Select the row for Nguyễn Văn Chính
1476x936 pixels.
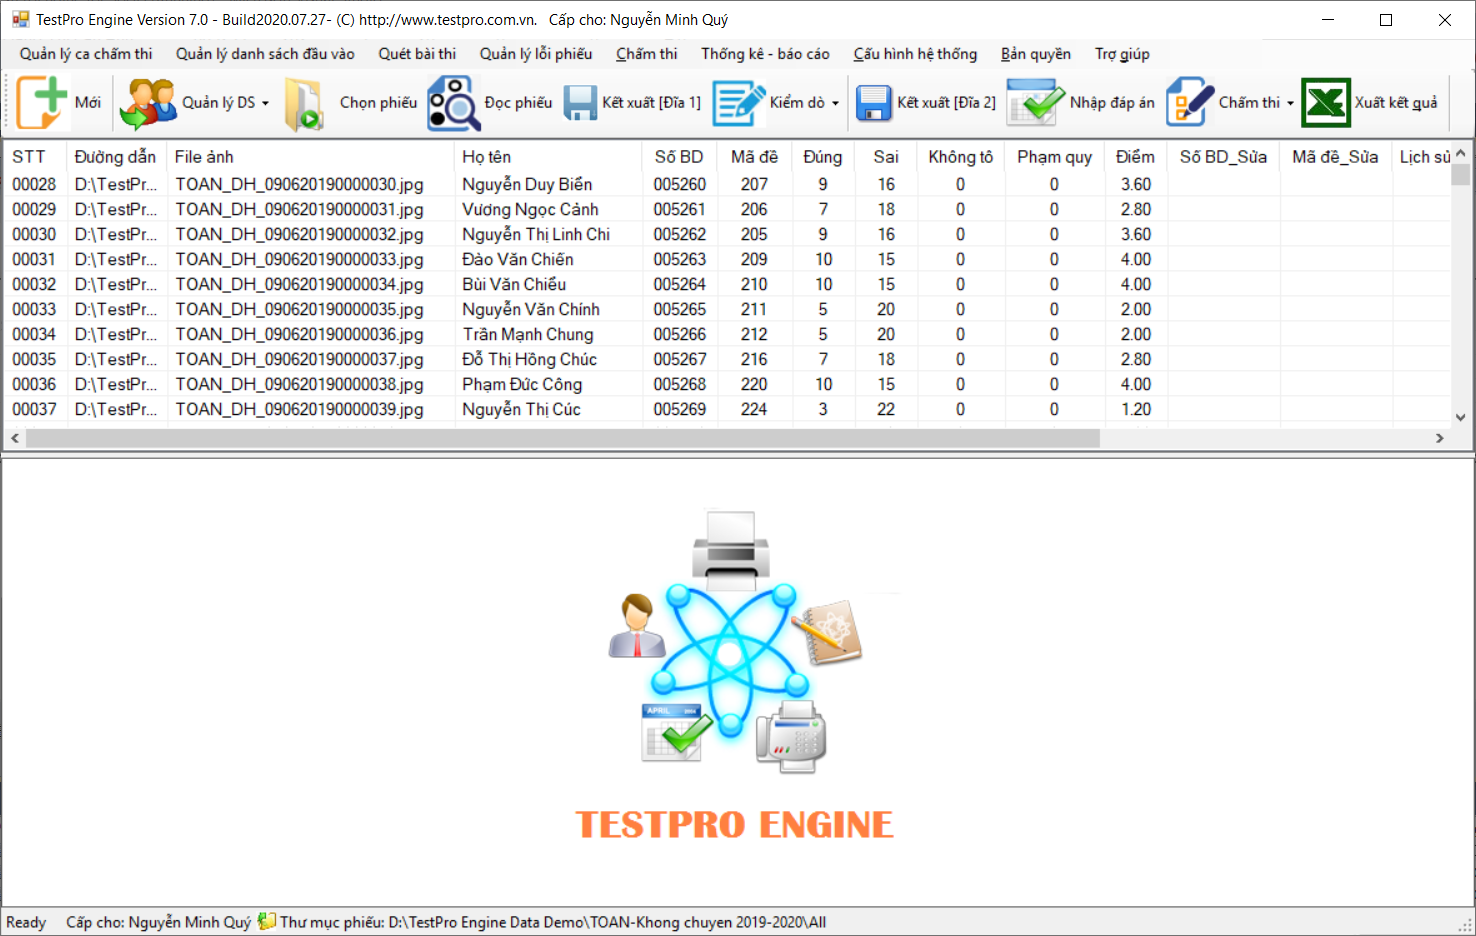click(x=727, y=309)
